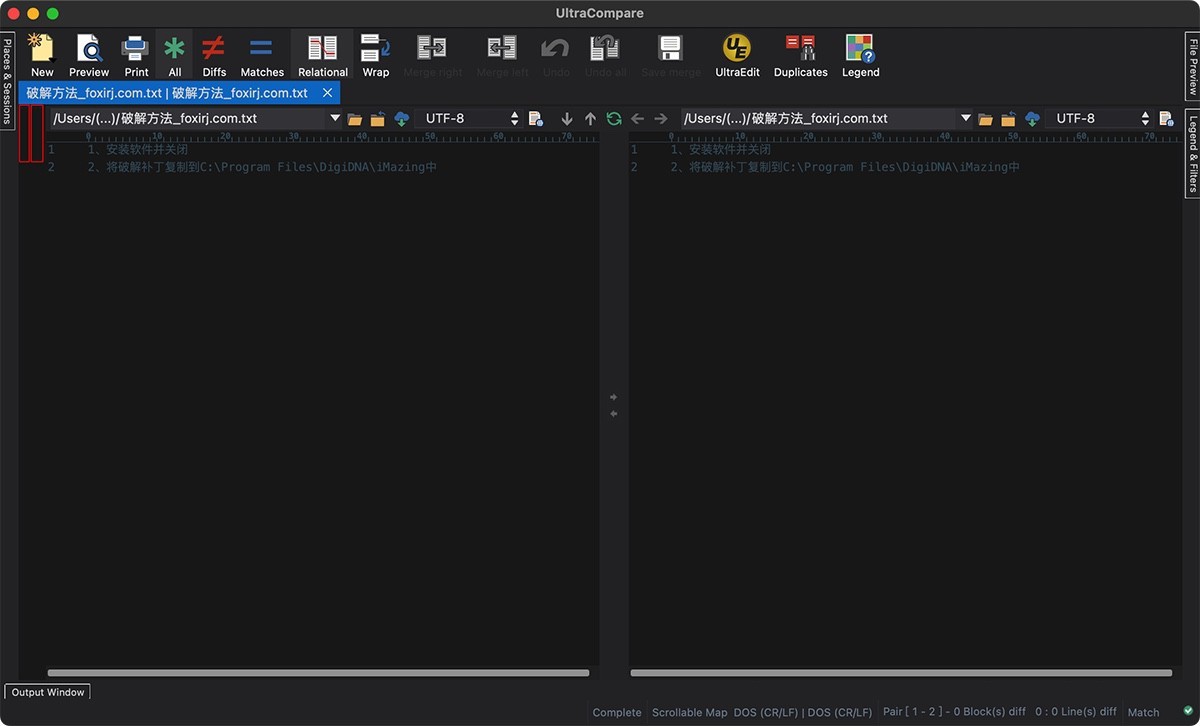Image resolution: width=1200 pixels, height=726 pixels.
Task: Select the Matches comparison mode icon
Action: point(262,55)
